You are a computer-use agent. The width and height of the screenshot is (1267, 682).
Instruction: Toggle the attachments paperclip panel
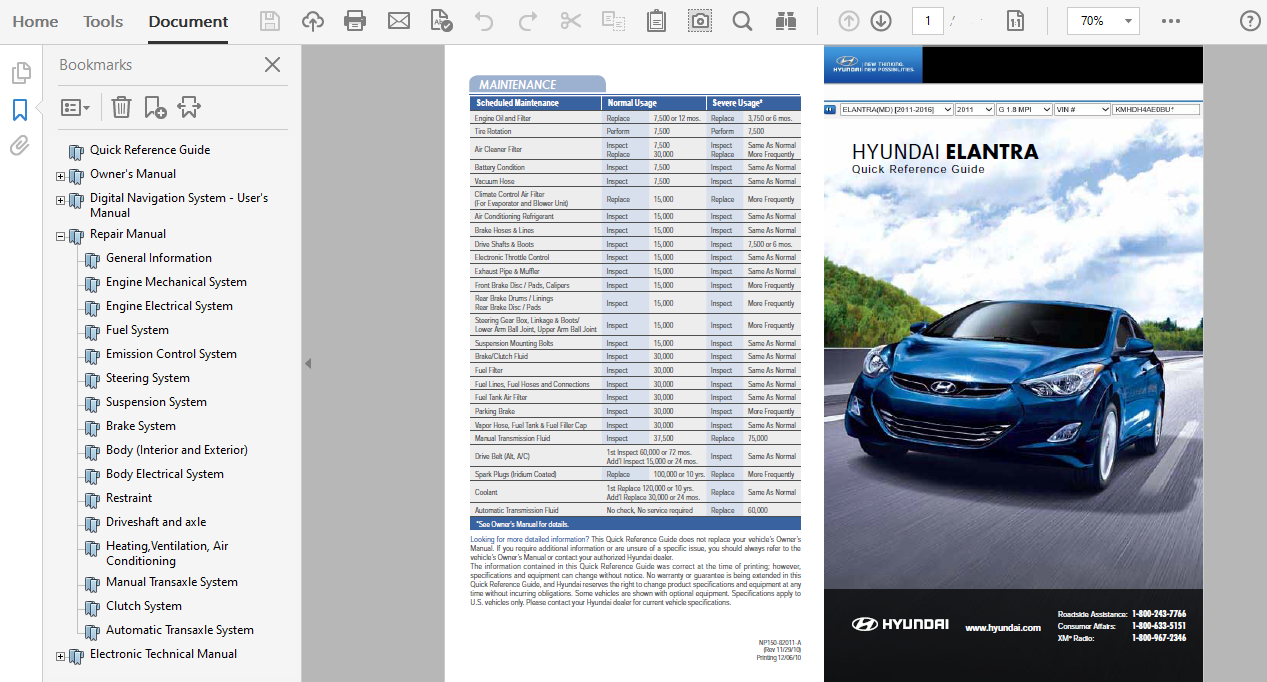pyautogui.click(x=20, y=147)
